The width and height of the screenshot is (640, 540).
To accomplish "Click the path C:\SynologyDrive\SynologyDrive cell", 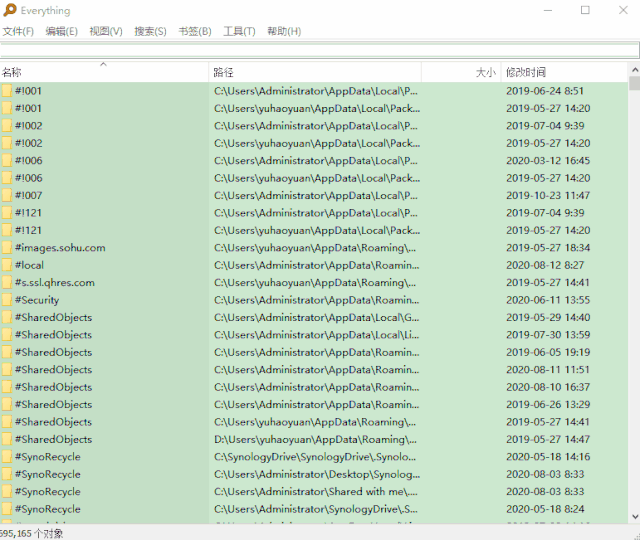I will pyautogui.click(x=315, y=457).
